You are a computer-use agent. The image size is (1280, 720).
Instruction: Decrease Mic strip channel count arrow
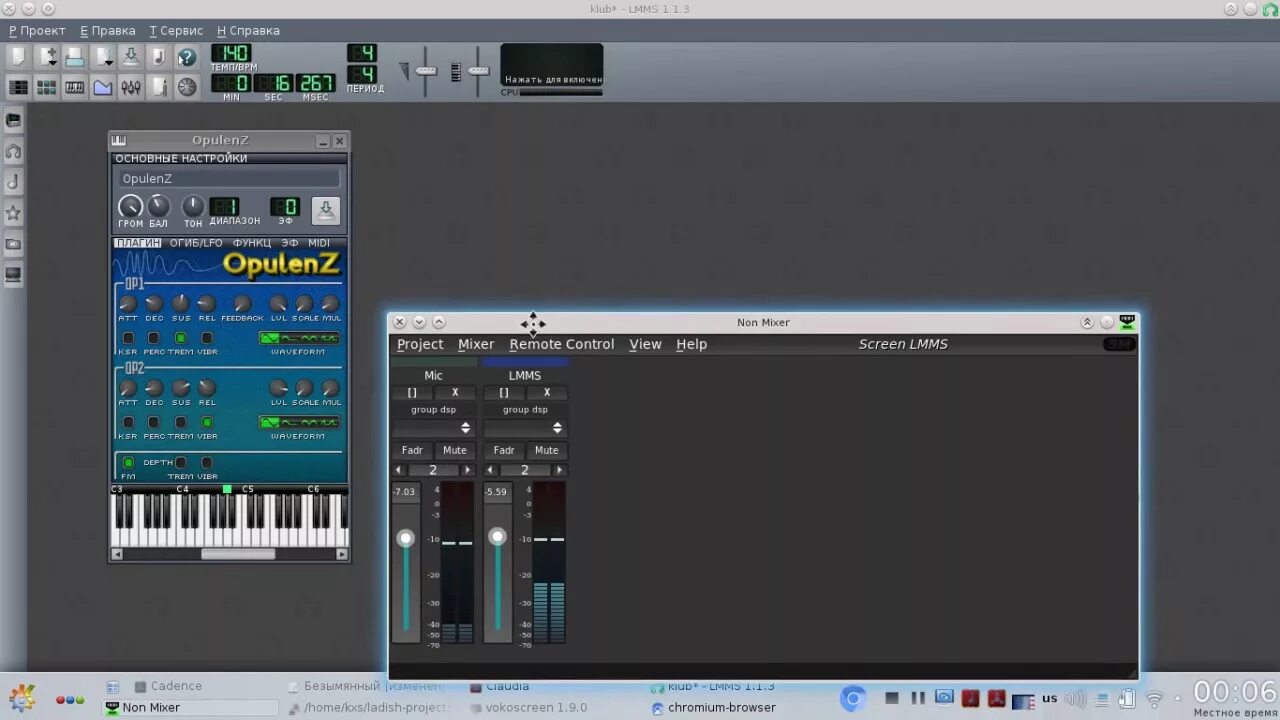[x=399, y=470]
